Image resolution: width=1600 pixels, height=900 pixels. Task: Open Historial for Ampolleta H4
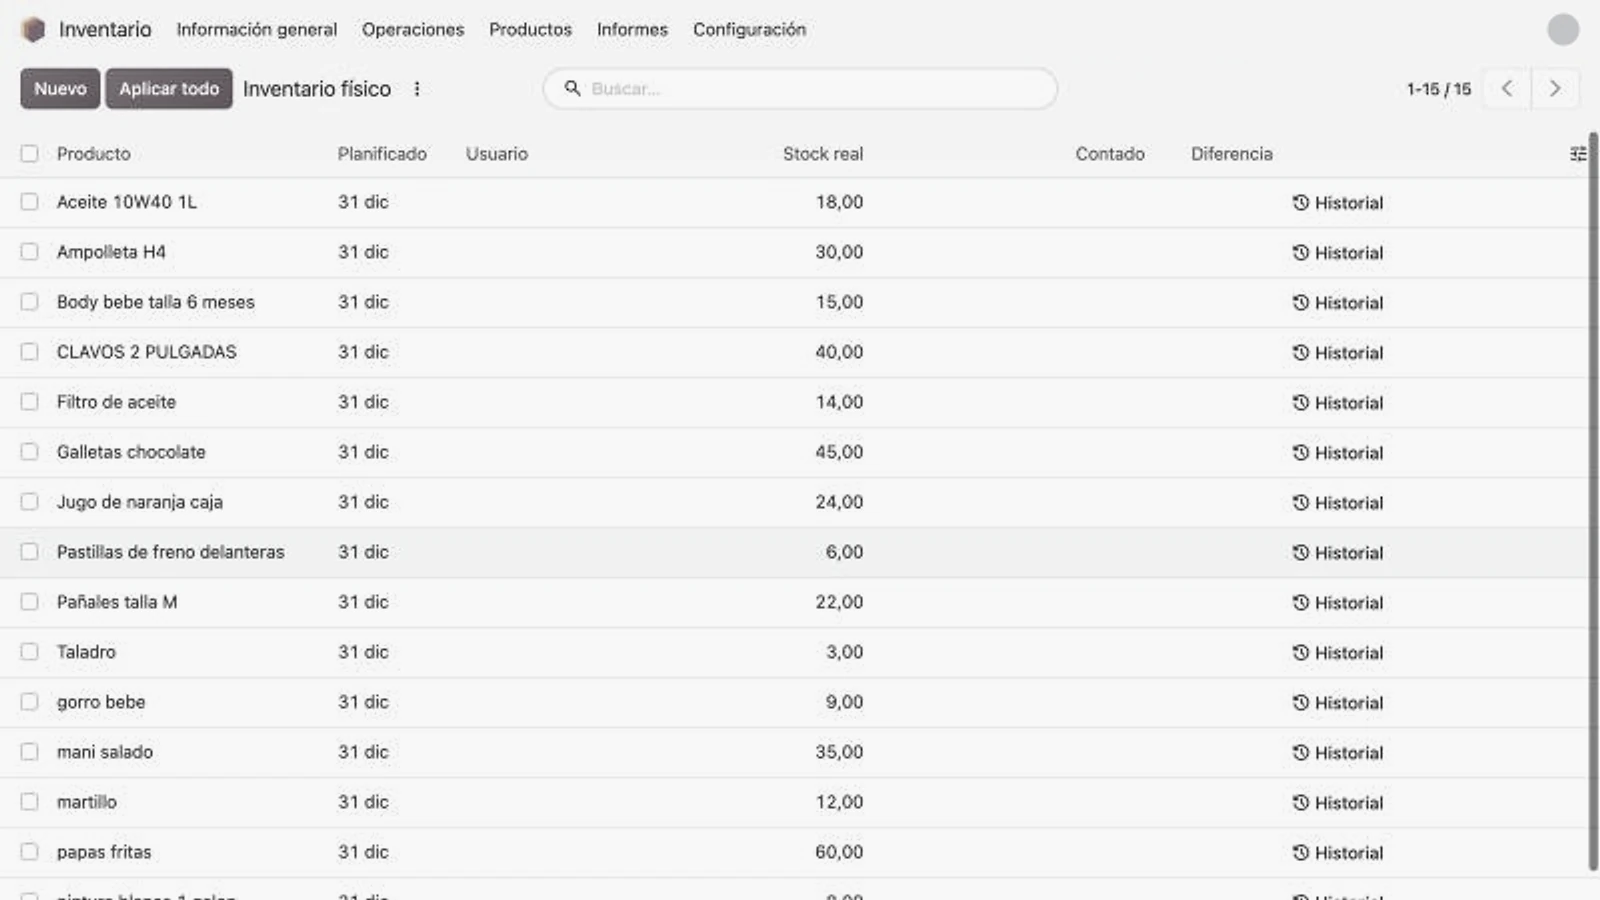[x=1337, y=253]
